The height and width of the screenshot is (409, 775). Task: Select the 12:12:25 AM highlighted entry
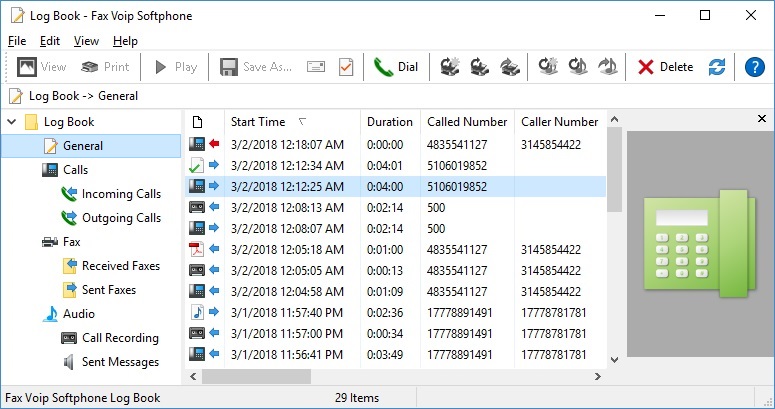click(x=395, y=186)
